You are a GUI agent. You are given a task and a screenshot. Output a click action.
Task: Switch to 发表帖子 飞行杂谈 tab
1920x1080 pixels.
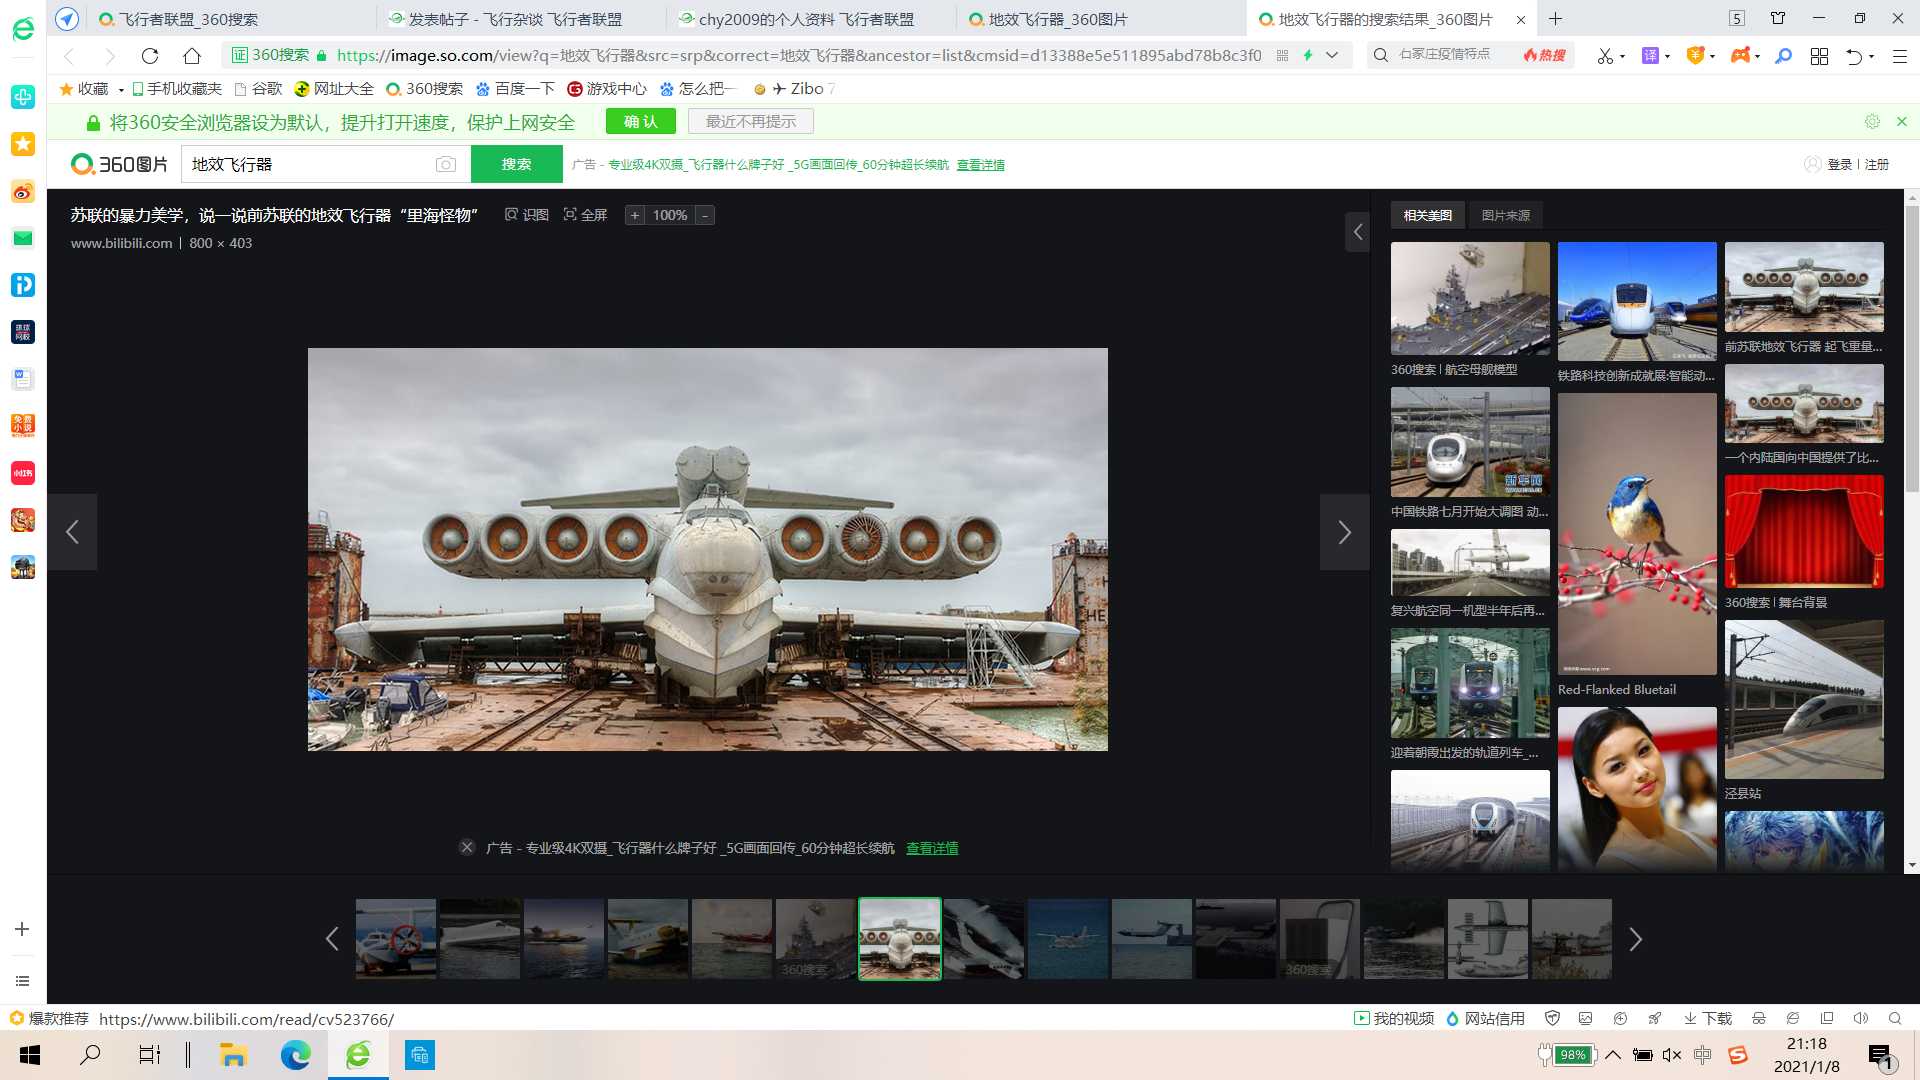(520, 19)
